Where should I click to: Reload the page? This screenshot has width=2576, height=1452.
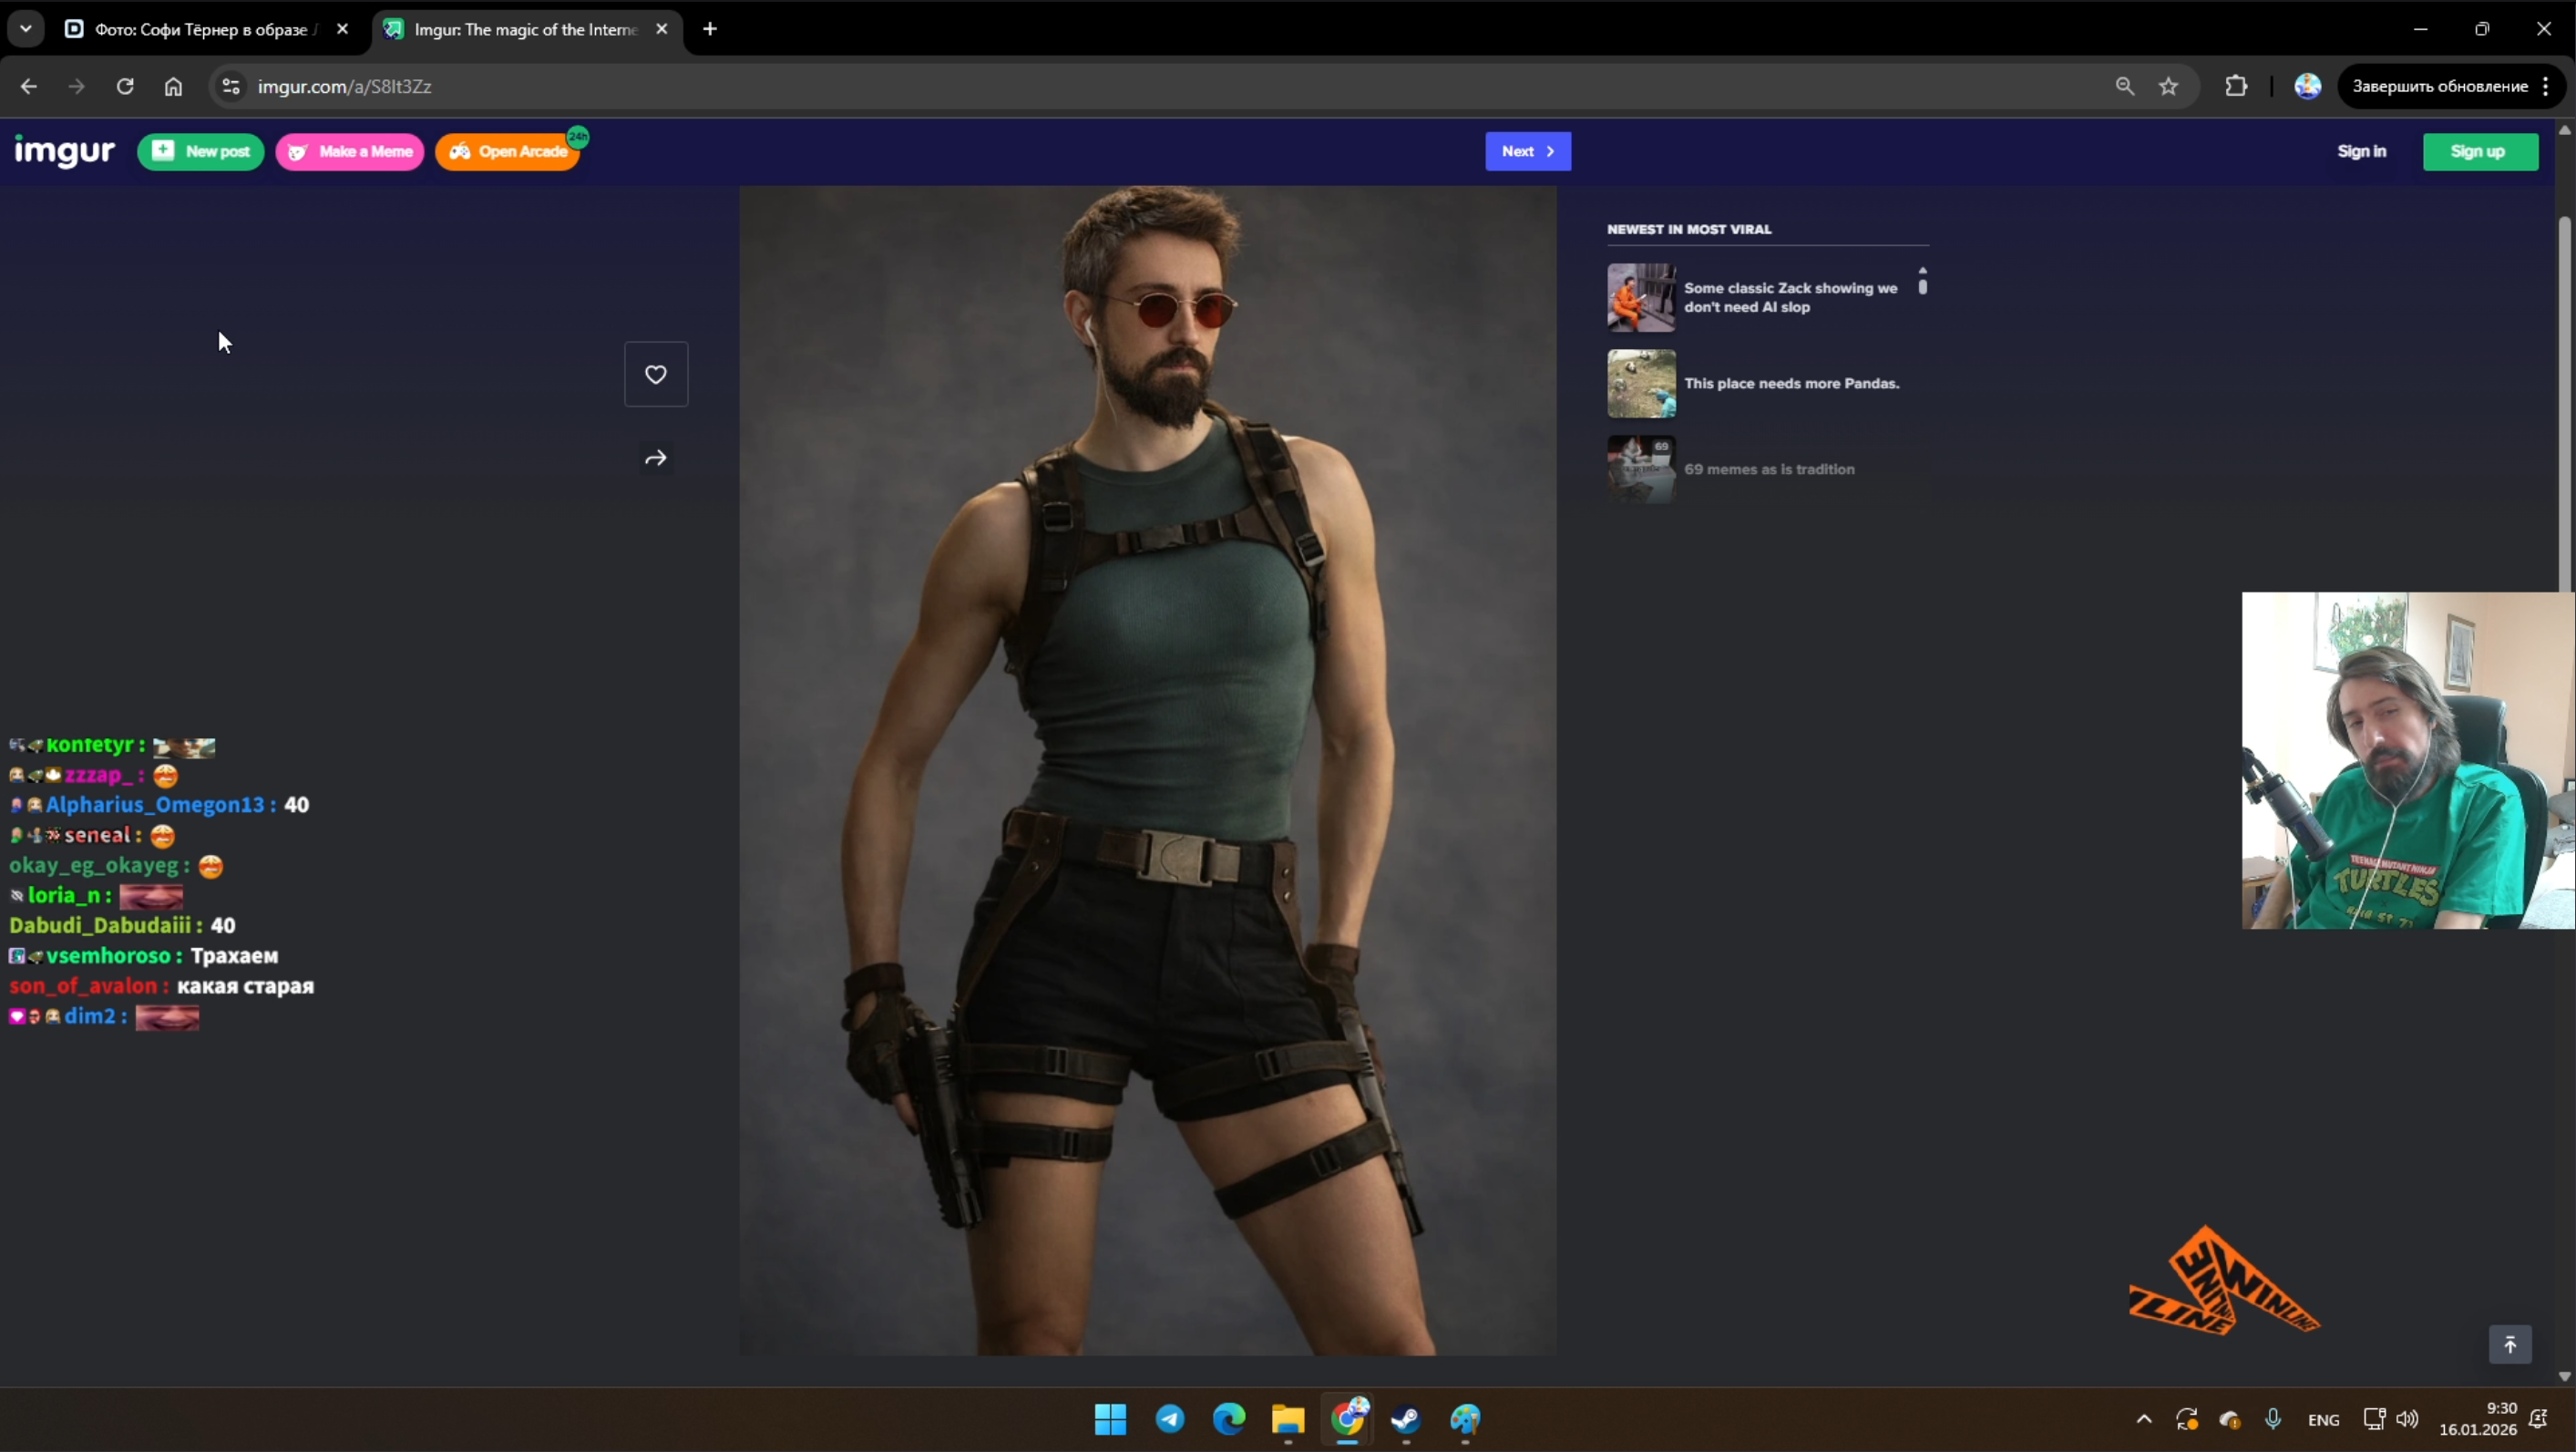pos(125,86)
